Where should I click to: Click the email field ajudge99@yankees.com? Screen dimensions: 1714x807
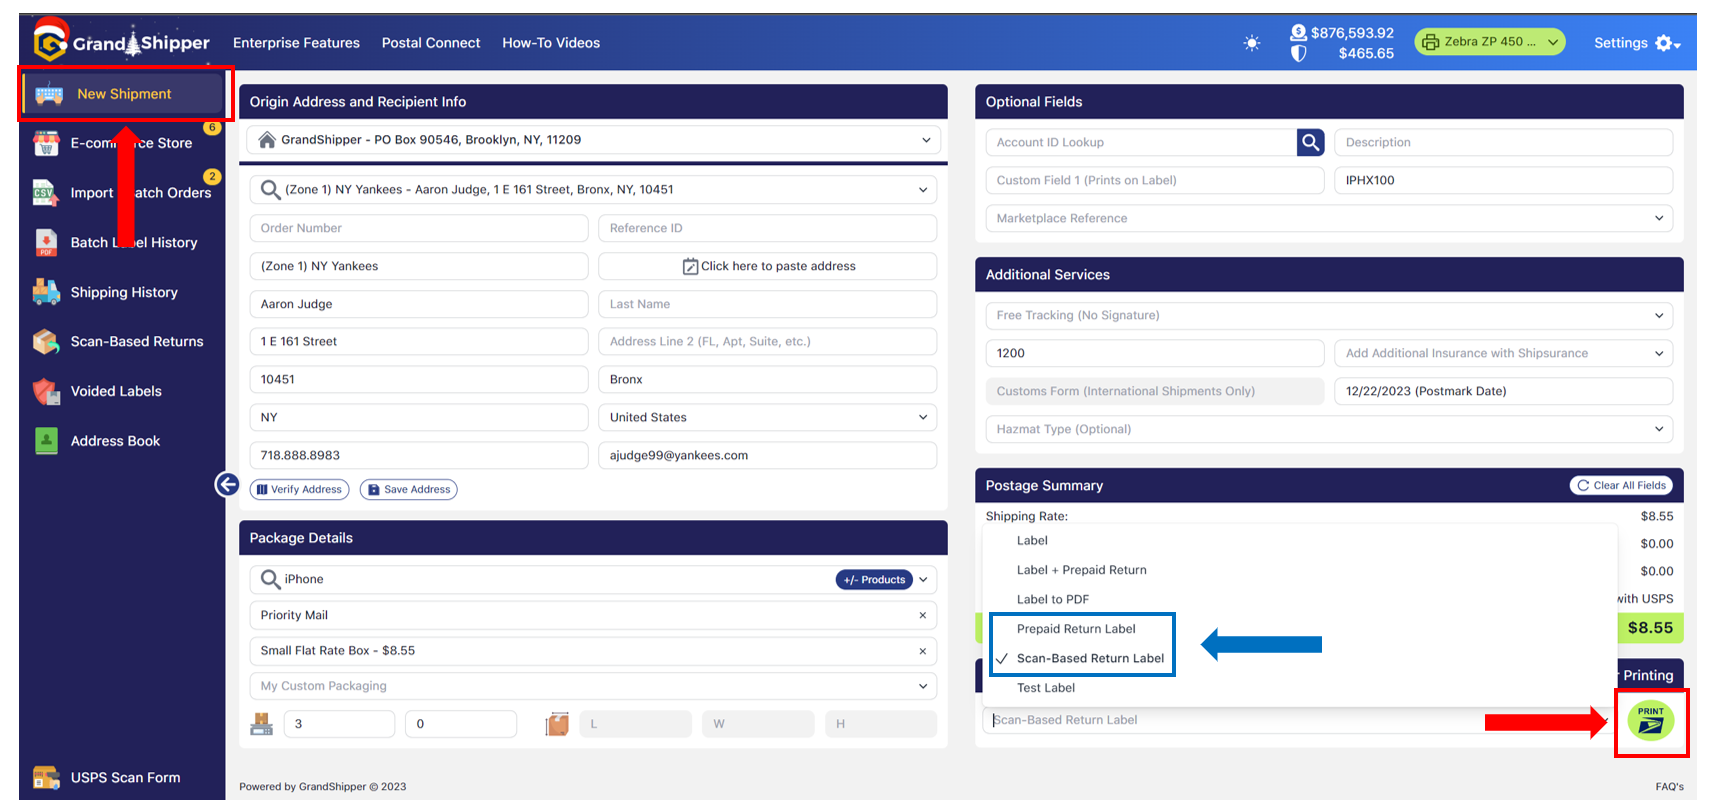[767, 455]
